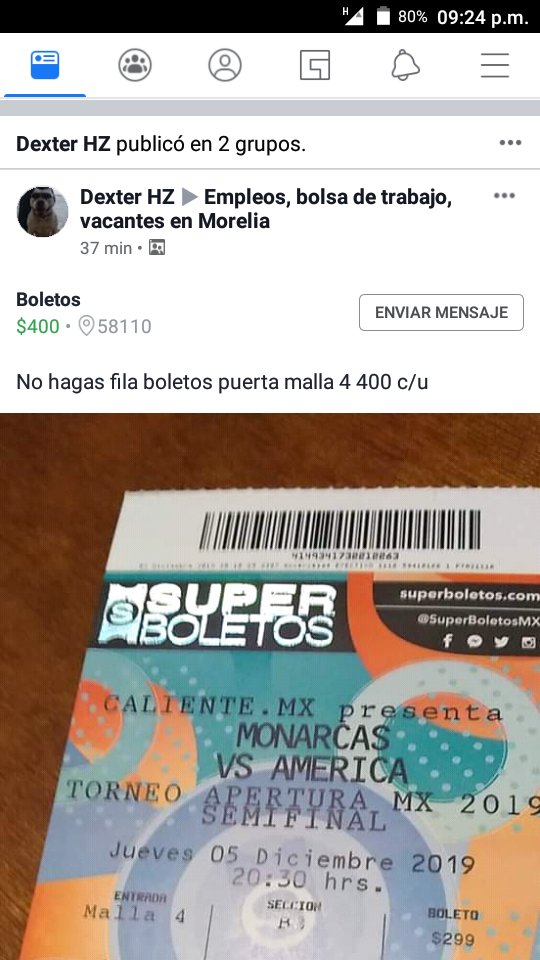Open the Marketplace tab icon
This screenshot has width=540, height=960.
pos(315,65)
